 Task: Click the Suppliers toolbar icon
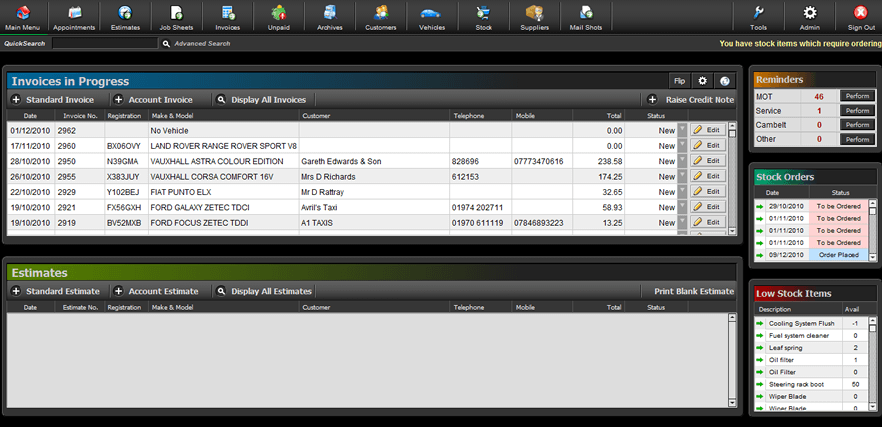(x=534, y=17)
